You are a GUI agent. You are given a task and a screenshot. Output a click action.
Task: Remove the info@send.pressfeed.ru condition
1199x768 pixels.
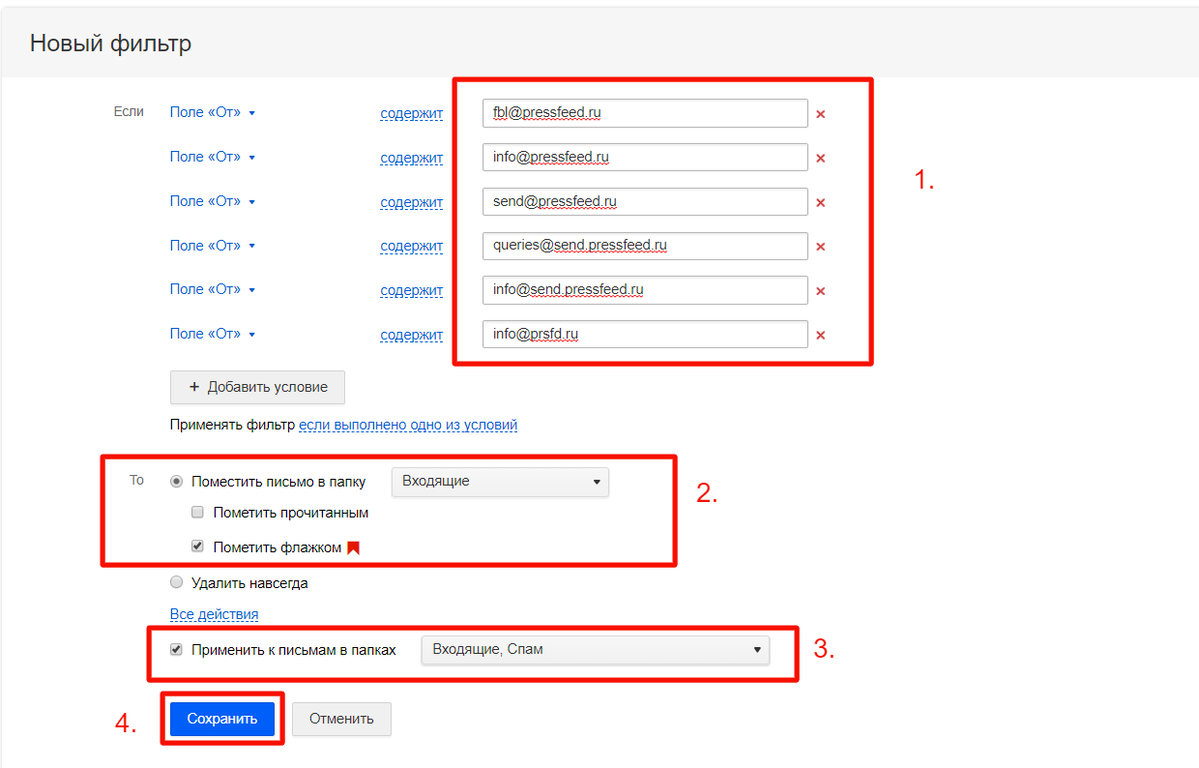[820, 291]
